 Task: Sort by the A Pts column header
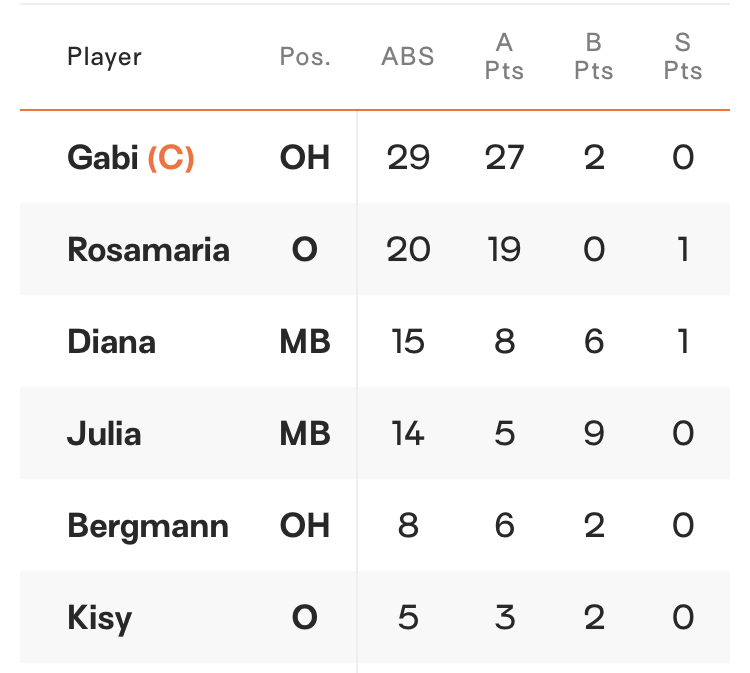click(504, 56)
